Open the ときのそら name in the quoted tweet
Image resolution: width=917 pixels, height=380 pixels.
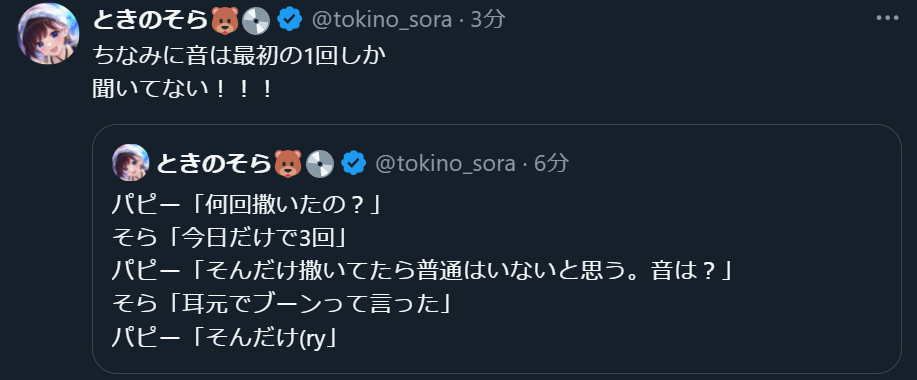coord(215,164)
